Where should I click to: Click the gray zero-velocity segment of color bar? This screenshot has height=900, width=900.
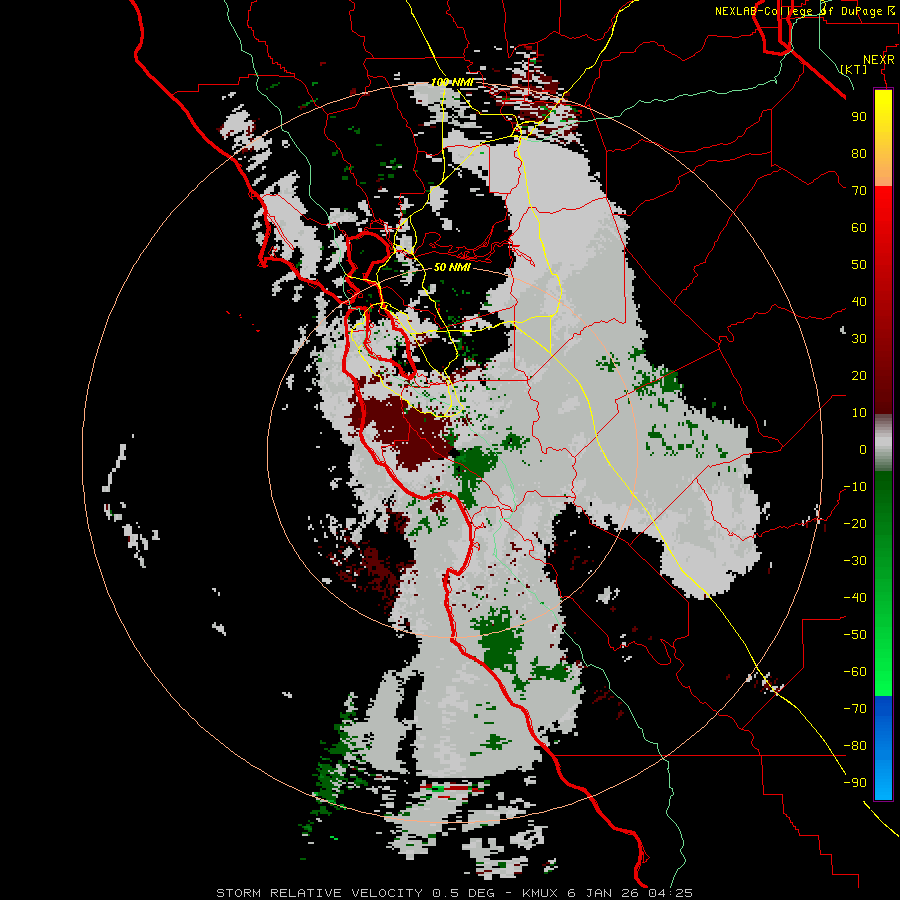[x=883, y=443]
